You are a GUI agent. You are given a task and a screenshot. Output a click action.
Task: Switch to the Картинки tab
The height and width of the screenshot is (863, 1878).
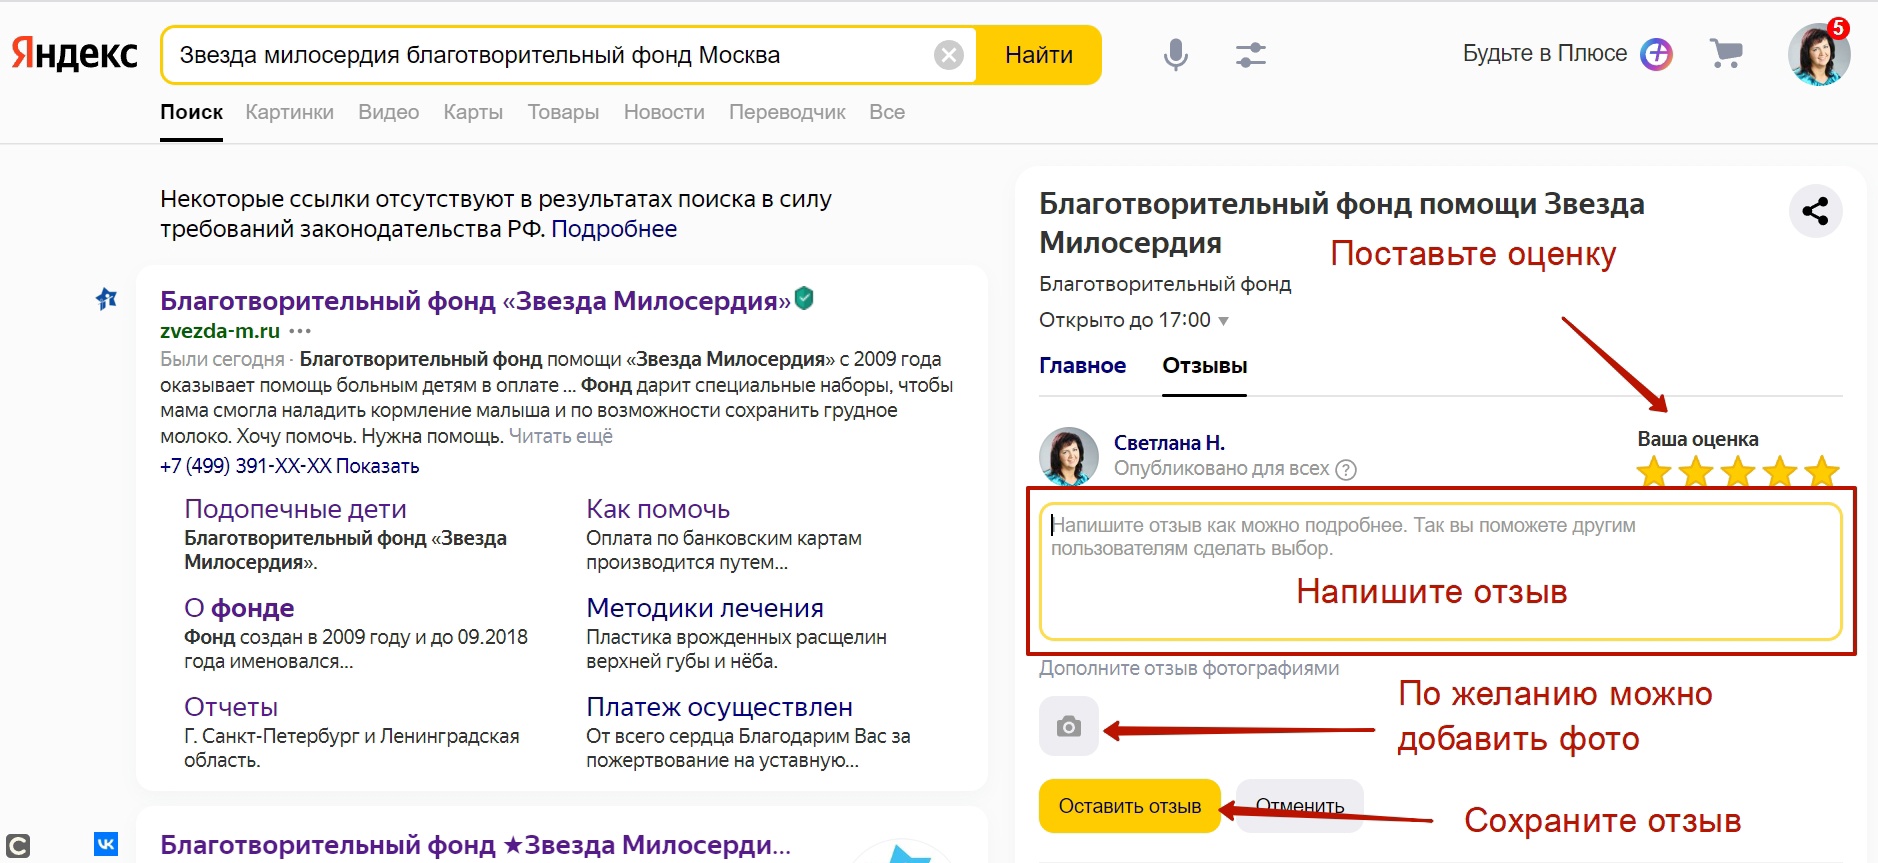(290, 112)
